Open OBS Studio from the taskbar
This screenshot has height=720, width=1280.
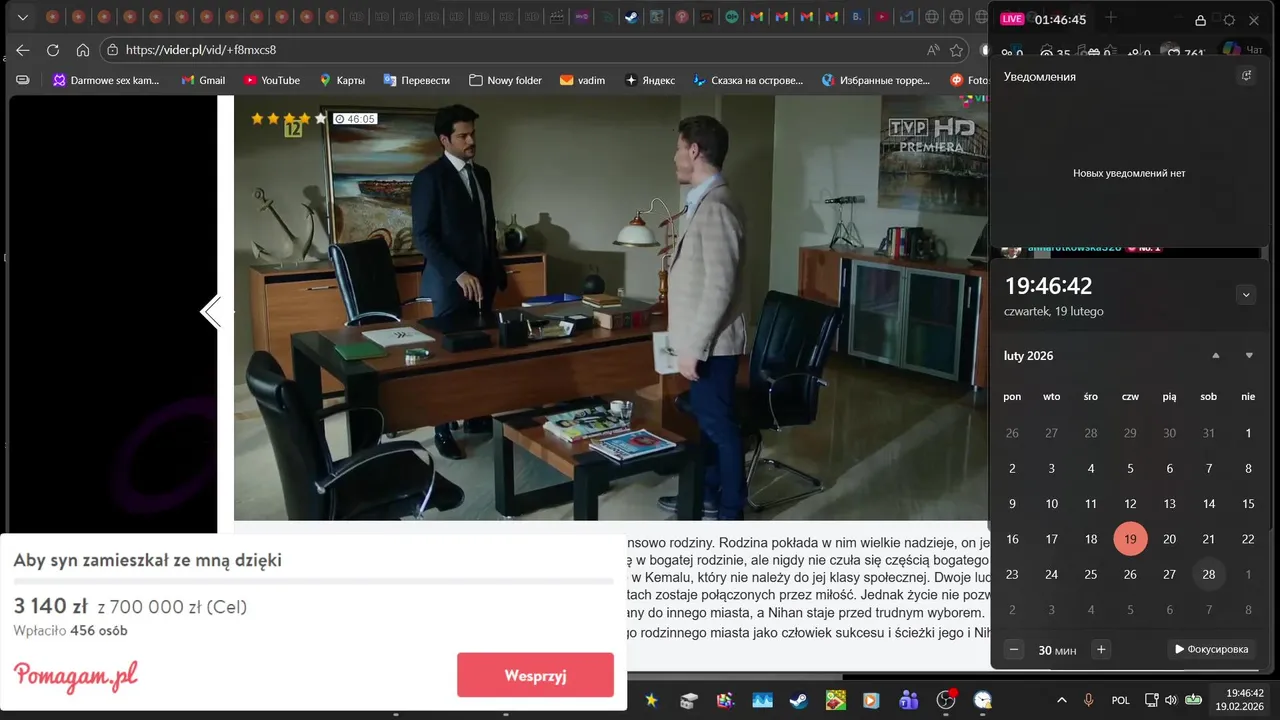point(946,700)
